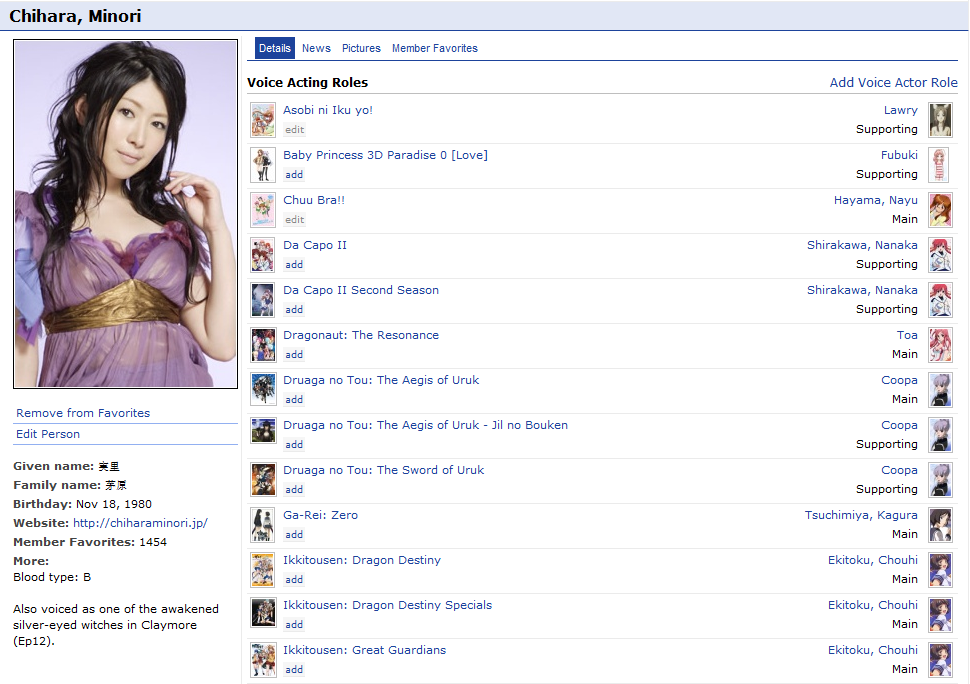
Task: Open Da Capo II title link
Action: 315,245
